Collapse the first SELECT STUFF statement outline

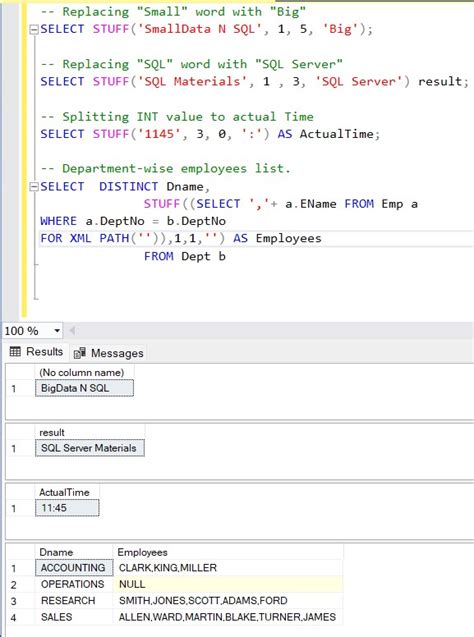34,29
